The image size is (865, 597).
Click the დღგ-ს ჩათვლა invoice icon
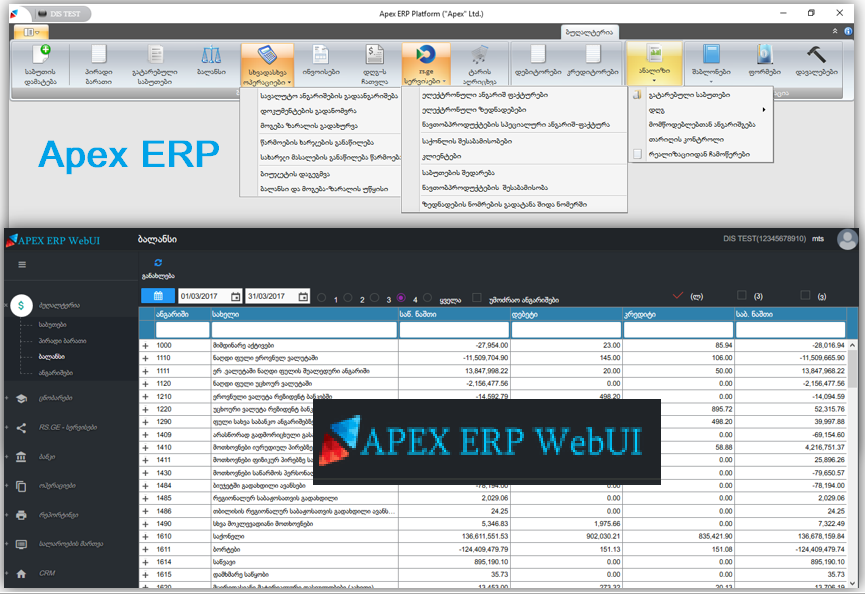click(x=375, y=55)
